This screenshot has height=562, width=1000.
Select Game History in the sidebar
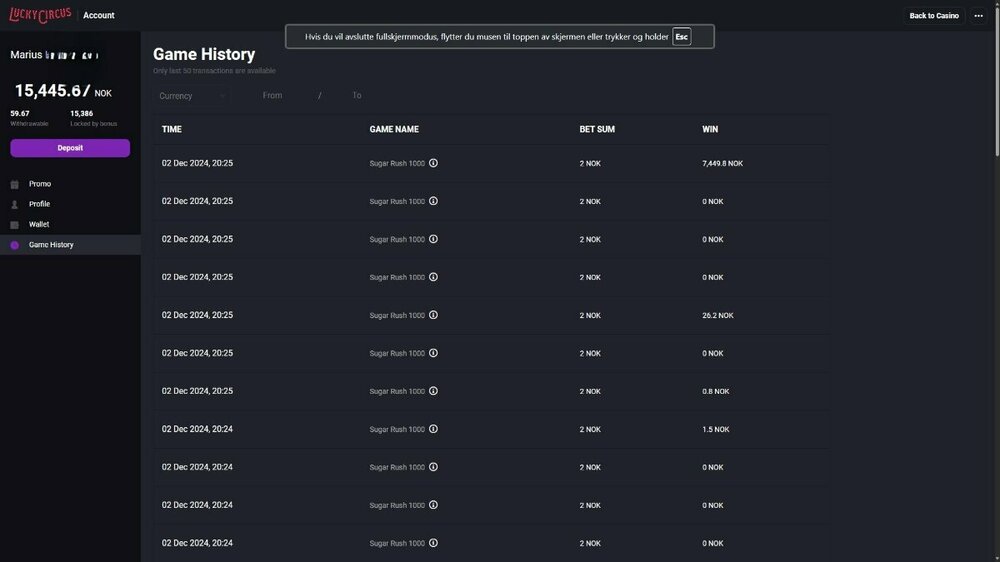(x=50, y=245)
